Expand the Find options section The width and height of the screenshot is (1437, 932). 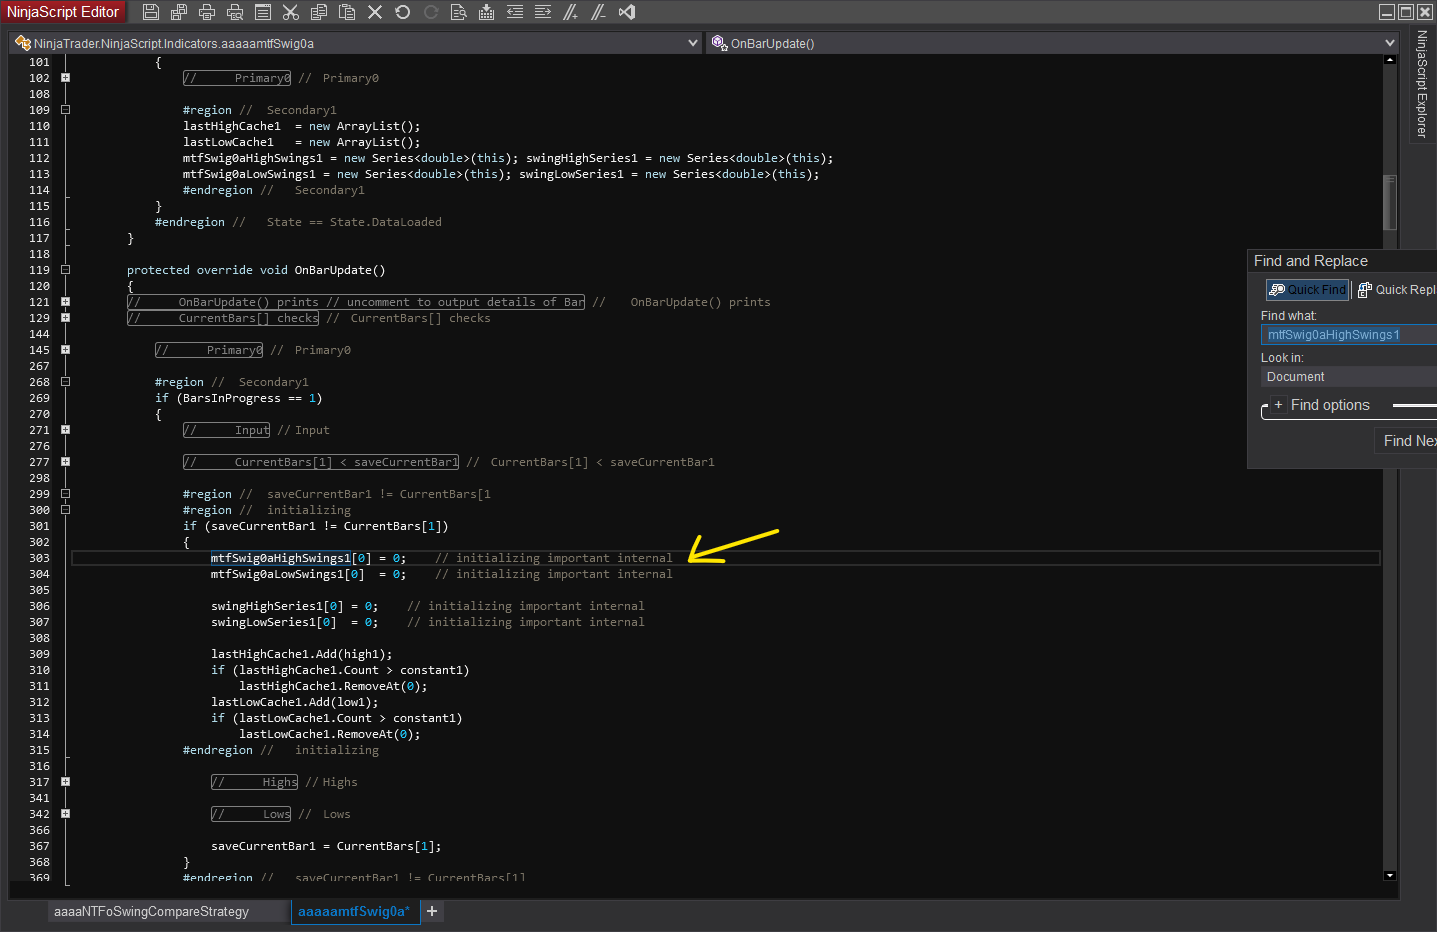coord(1278,405)
